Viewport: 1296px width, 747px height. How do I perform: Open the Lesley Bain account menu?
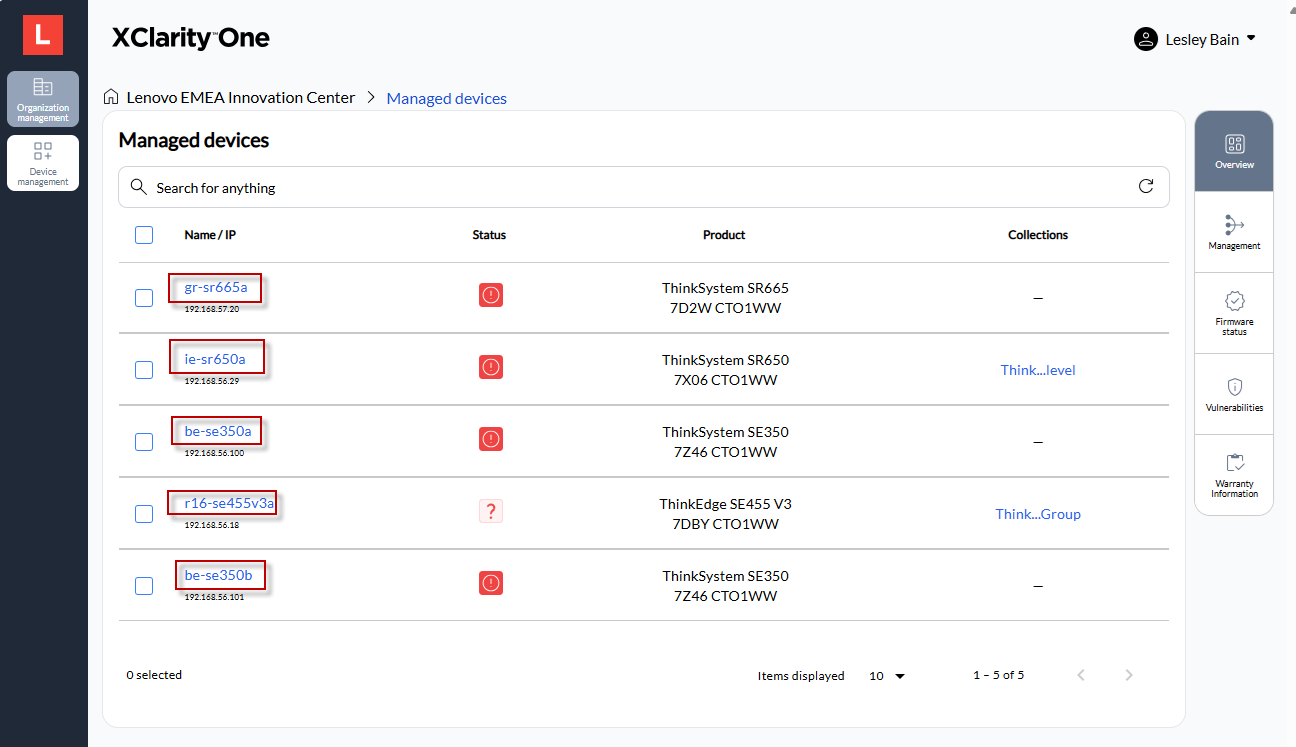[x=1195, y=39]
